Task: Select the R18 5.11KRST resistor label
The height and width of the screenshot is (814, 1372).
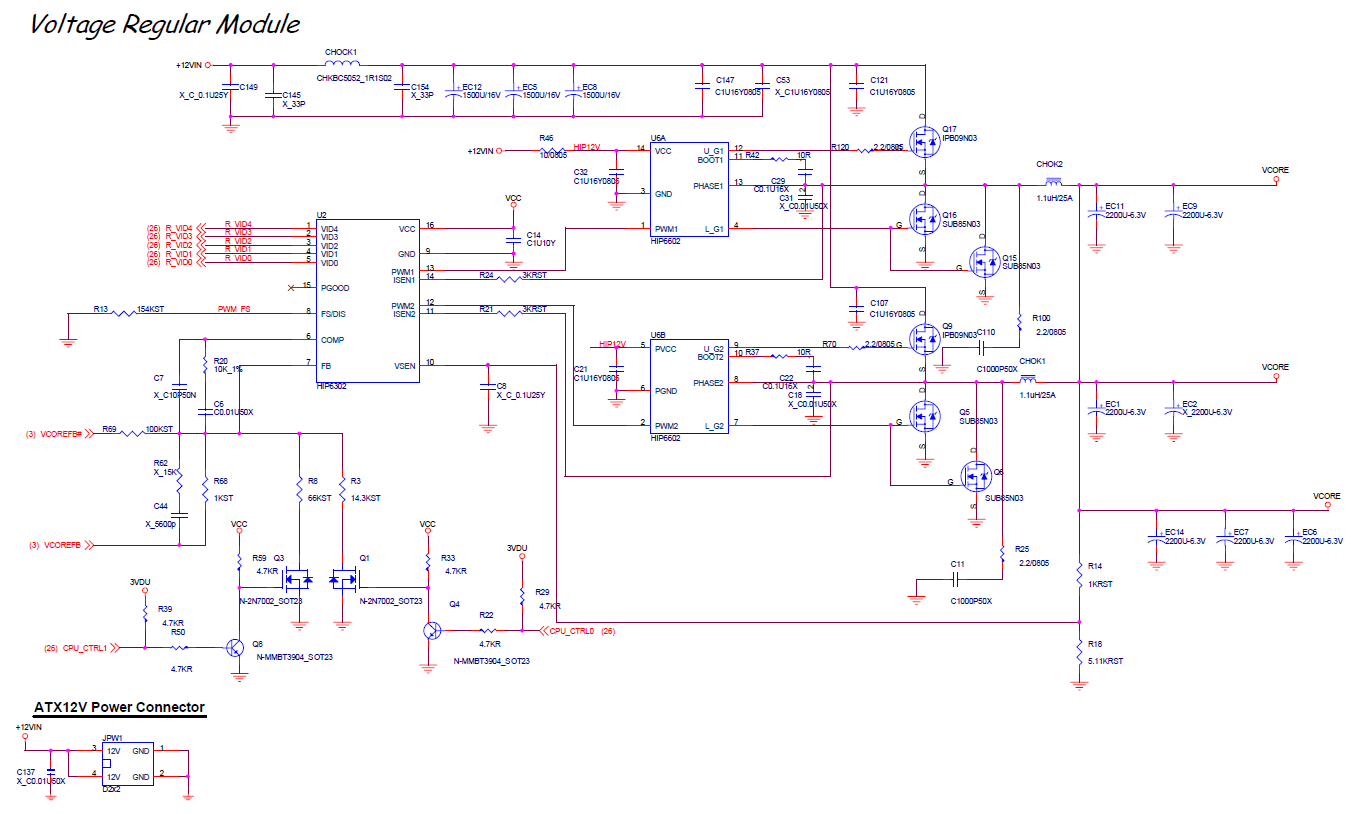Action: (1105, 652)
